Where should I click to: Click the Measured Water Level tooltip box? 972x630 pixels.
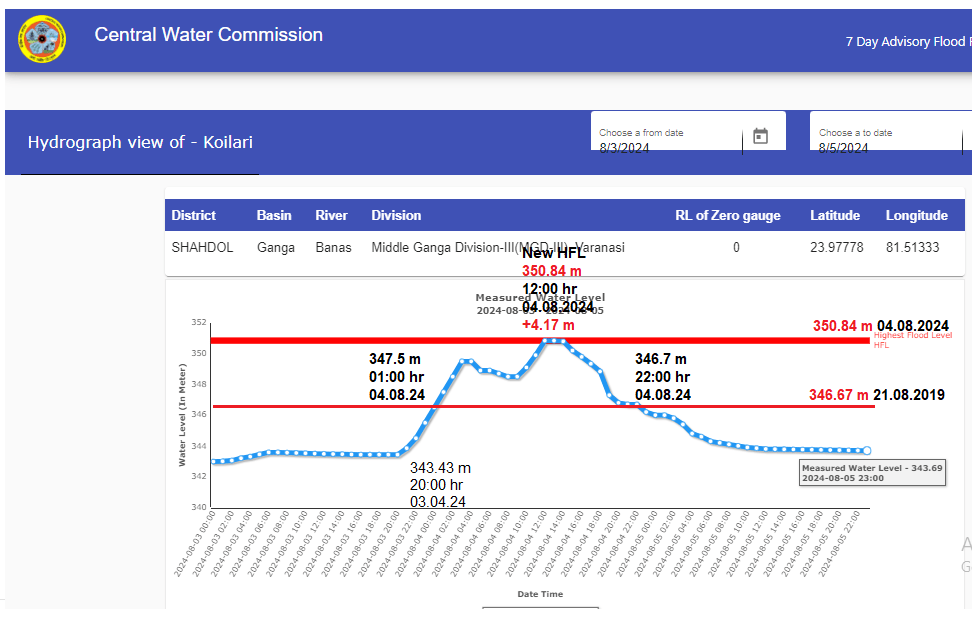click(872, 472)
